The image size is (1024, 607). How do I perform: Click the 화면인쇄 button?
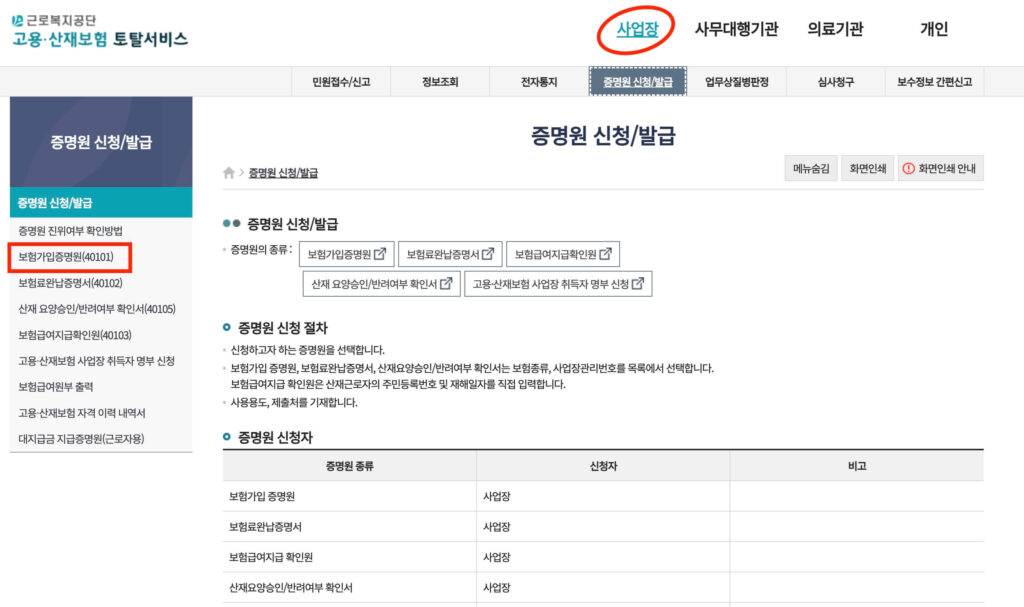pos(867,169)
